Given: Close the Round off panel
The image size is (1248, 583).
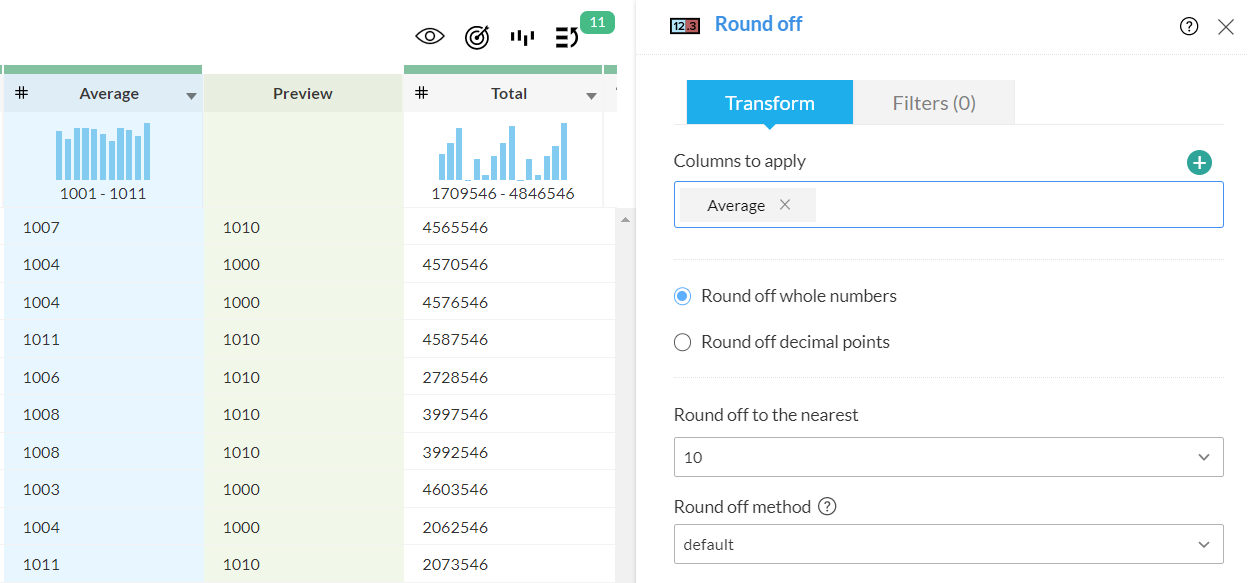Looking at the screenshot, I should tap(1226, 27).
